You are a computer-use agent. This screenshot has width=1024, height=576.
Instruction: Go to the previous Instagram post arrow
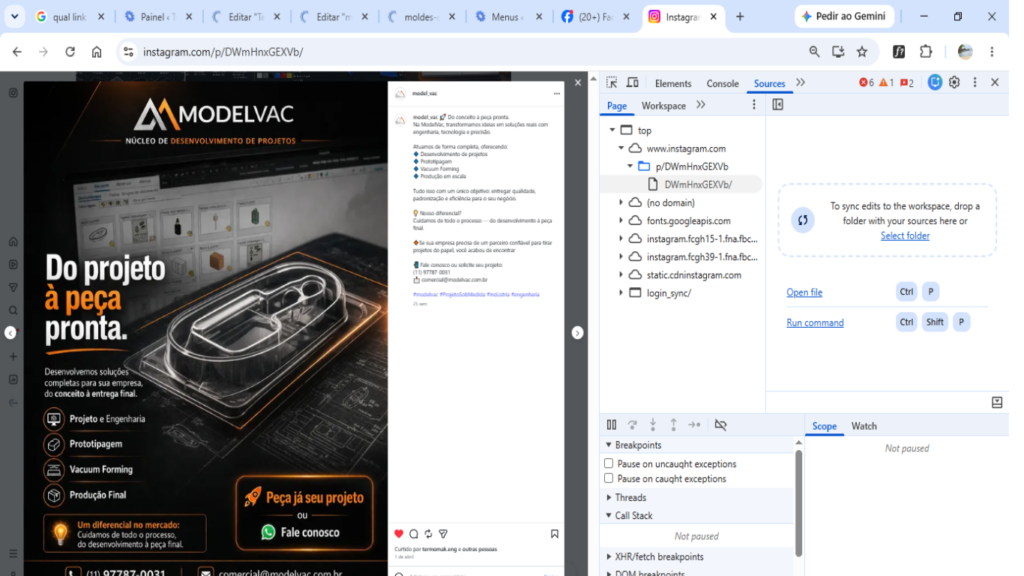(x=10, y=333)
